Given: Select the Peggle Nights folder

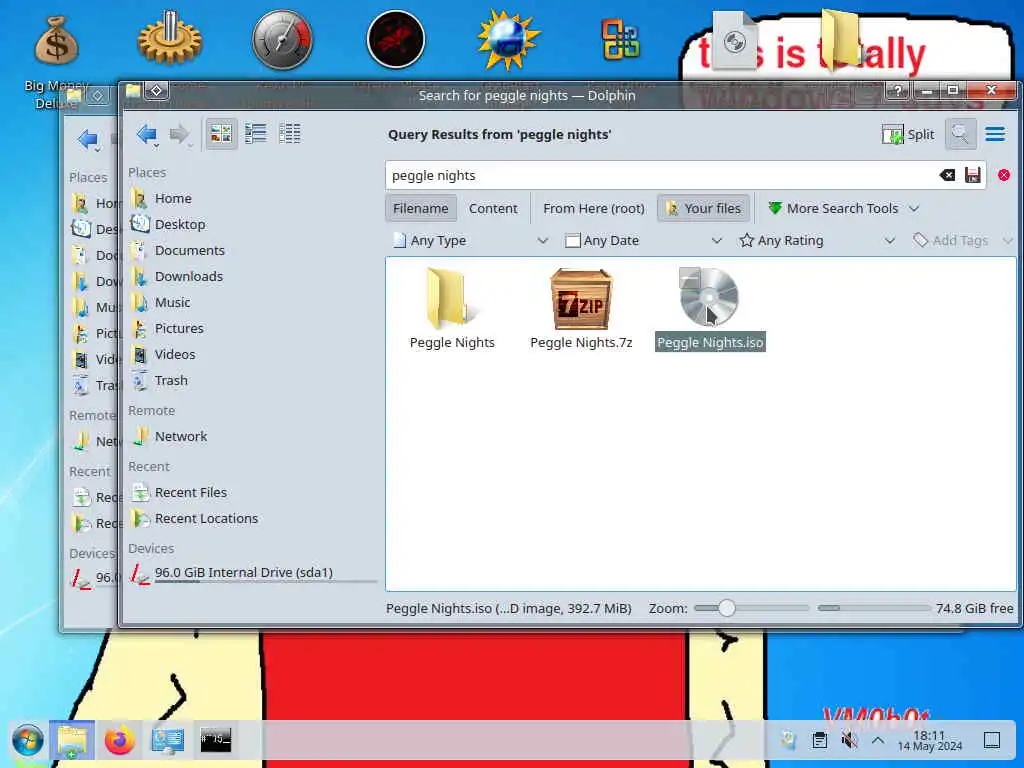Looking at the screenshot, I should pyautogui.click(x=452, y=309).
